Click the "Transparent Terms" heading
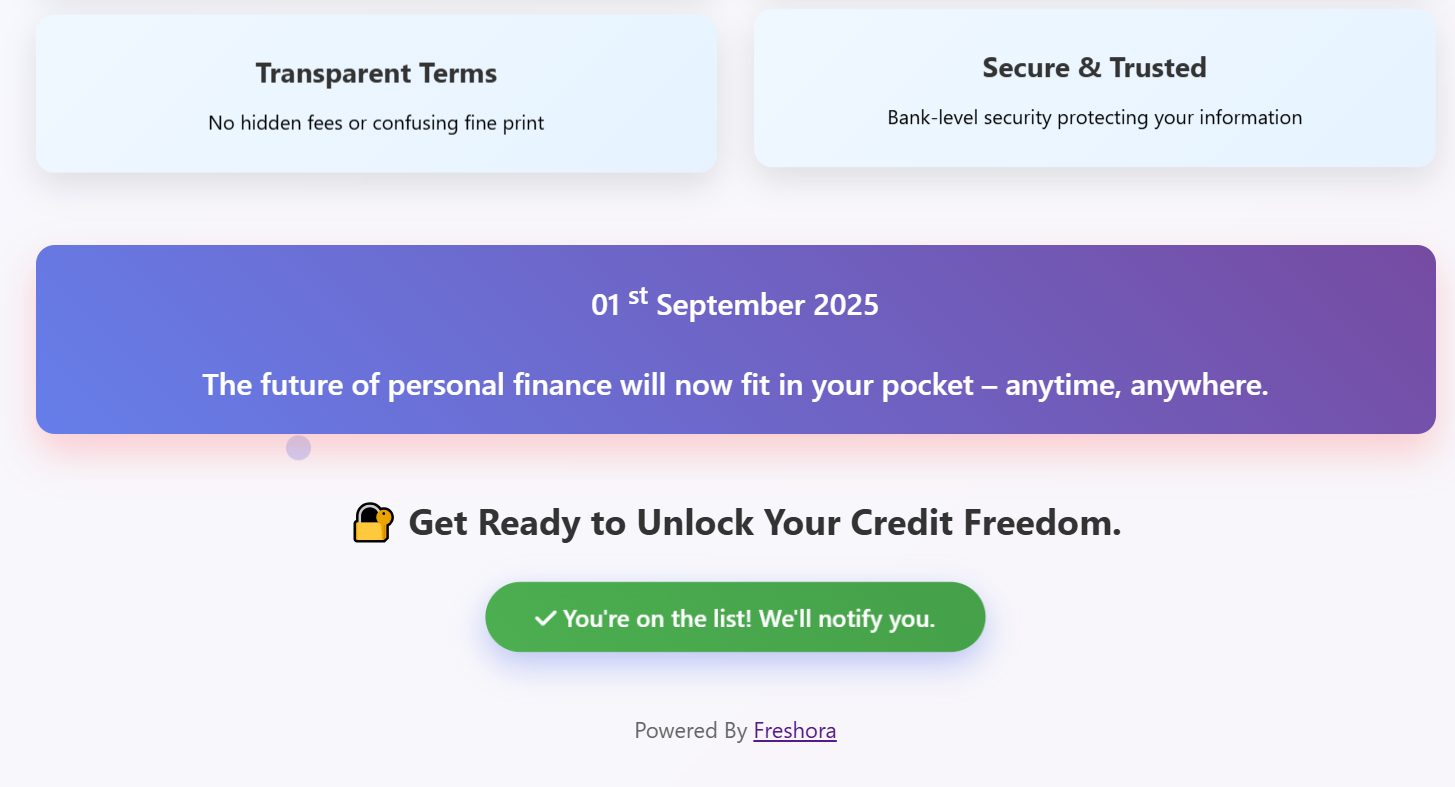This screenshot has height=787, width=1455. [x=376, y=73]
